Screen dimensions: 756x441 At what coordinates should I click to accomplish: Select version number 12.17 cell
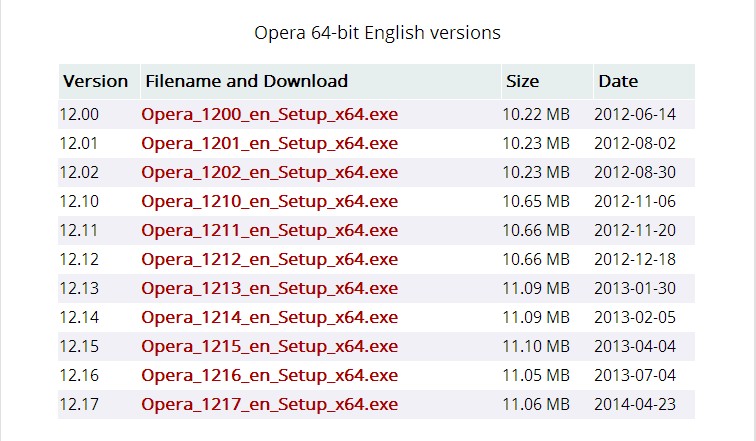[80, 404]
